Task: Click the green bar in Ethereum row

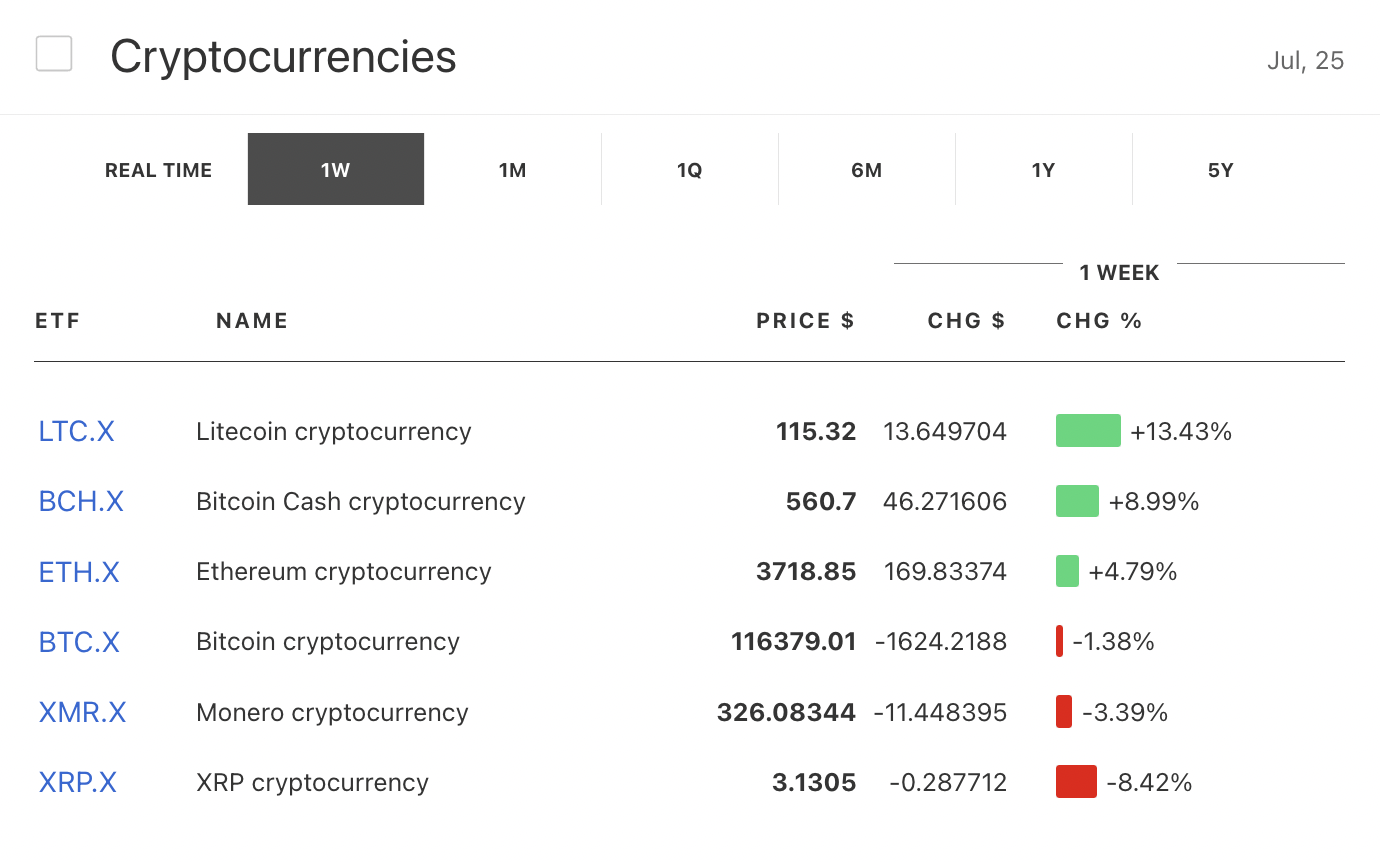Action: pos(1067,571)
